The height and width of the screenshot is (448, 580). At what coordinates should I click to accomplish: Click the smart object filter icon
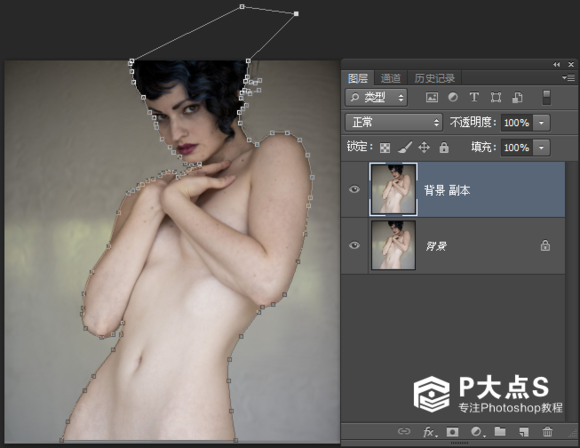click(517, 97)
